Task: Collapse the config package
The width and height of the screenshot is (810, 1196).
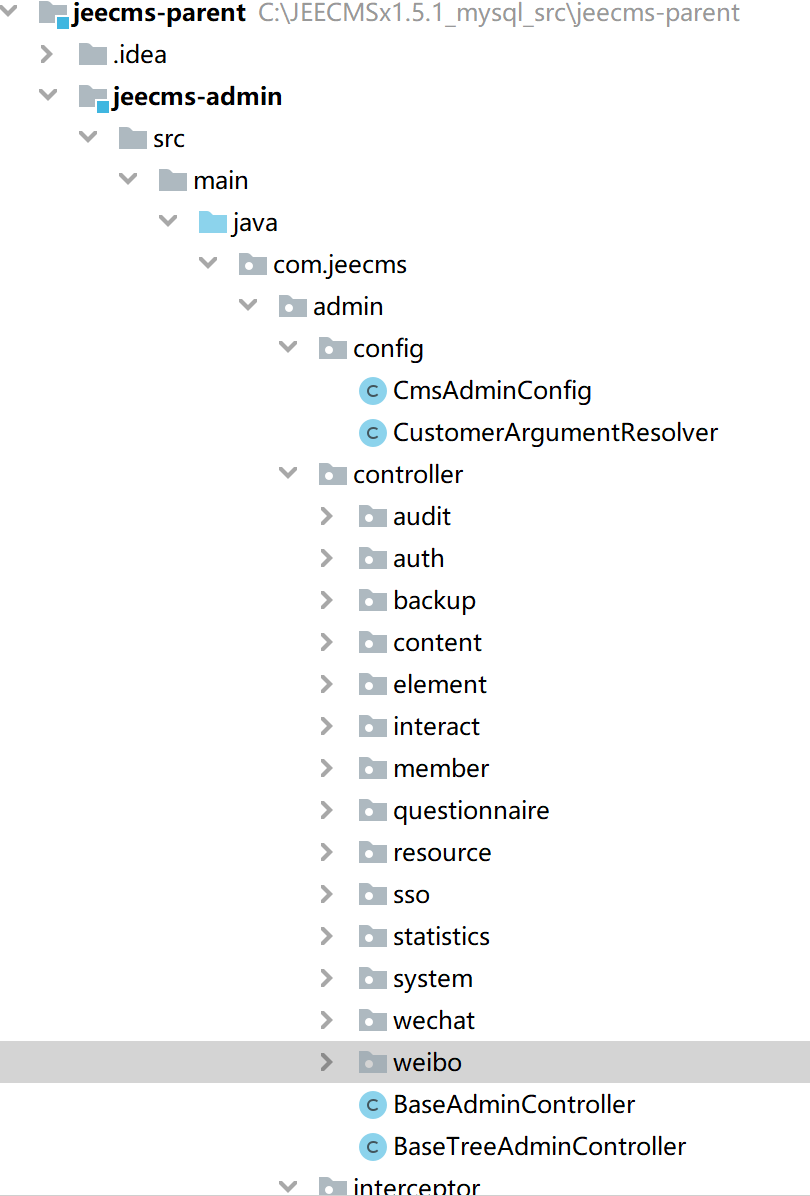Action: [288, 347]
